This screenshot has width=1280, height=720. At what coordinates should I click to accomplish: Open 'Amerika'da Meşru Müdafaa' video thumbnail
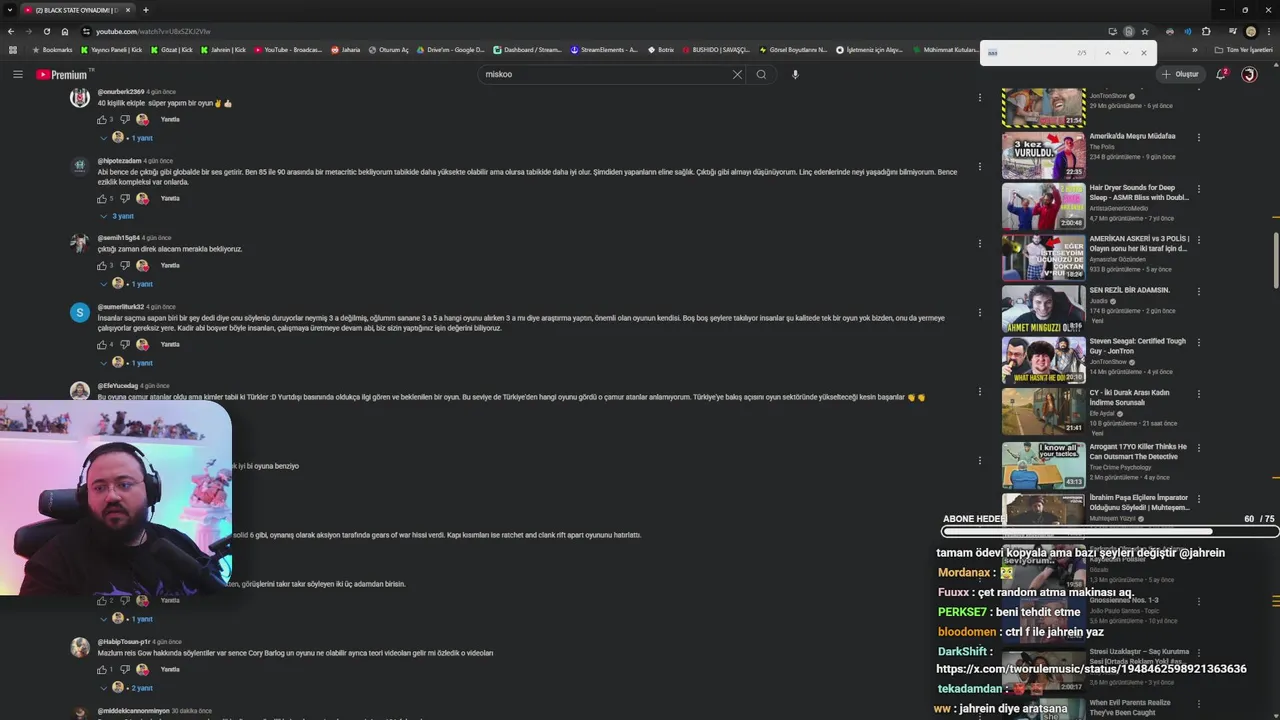coord(1043,155)
